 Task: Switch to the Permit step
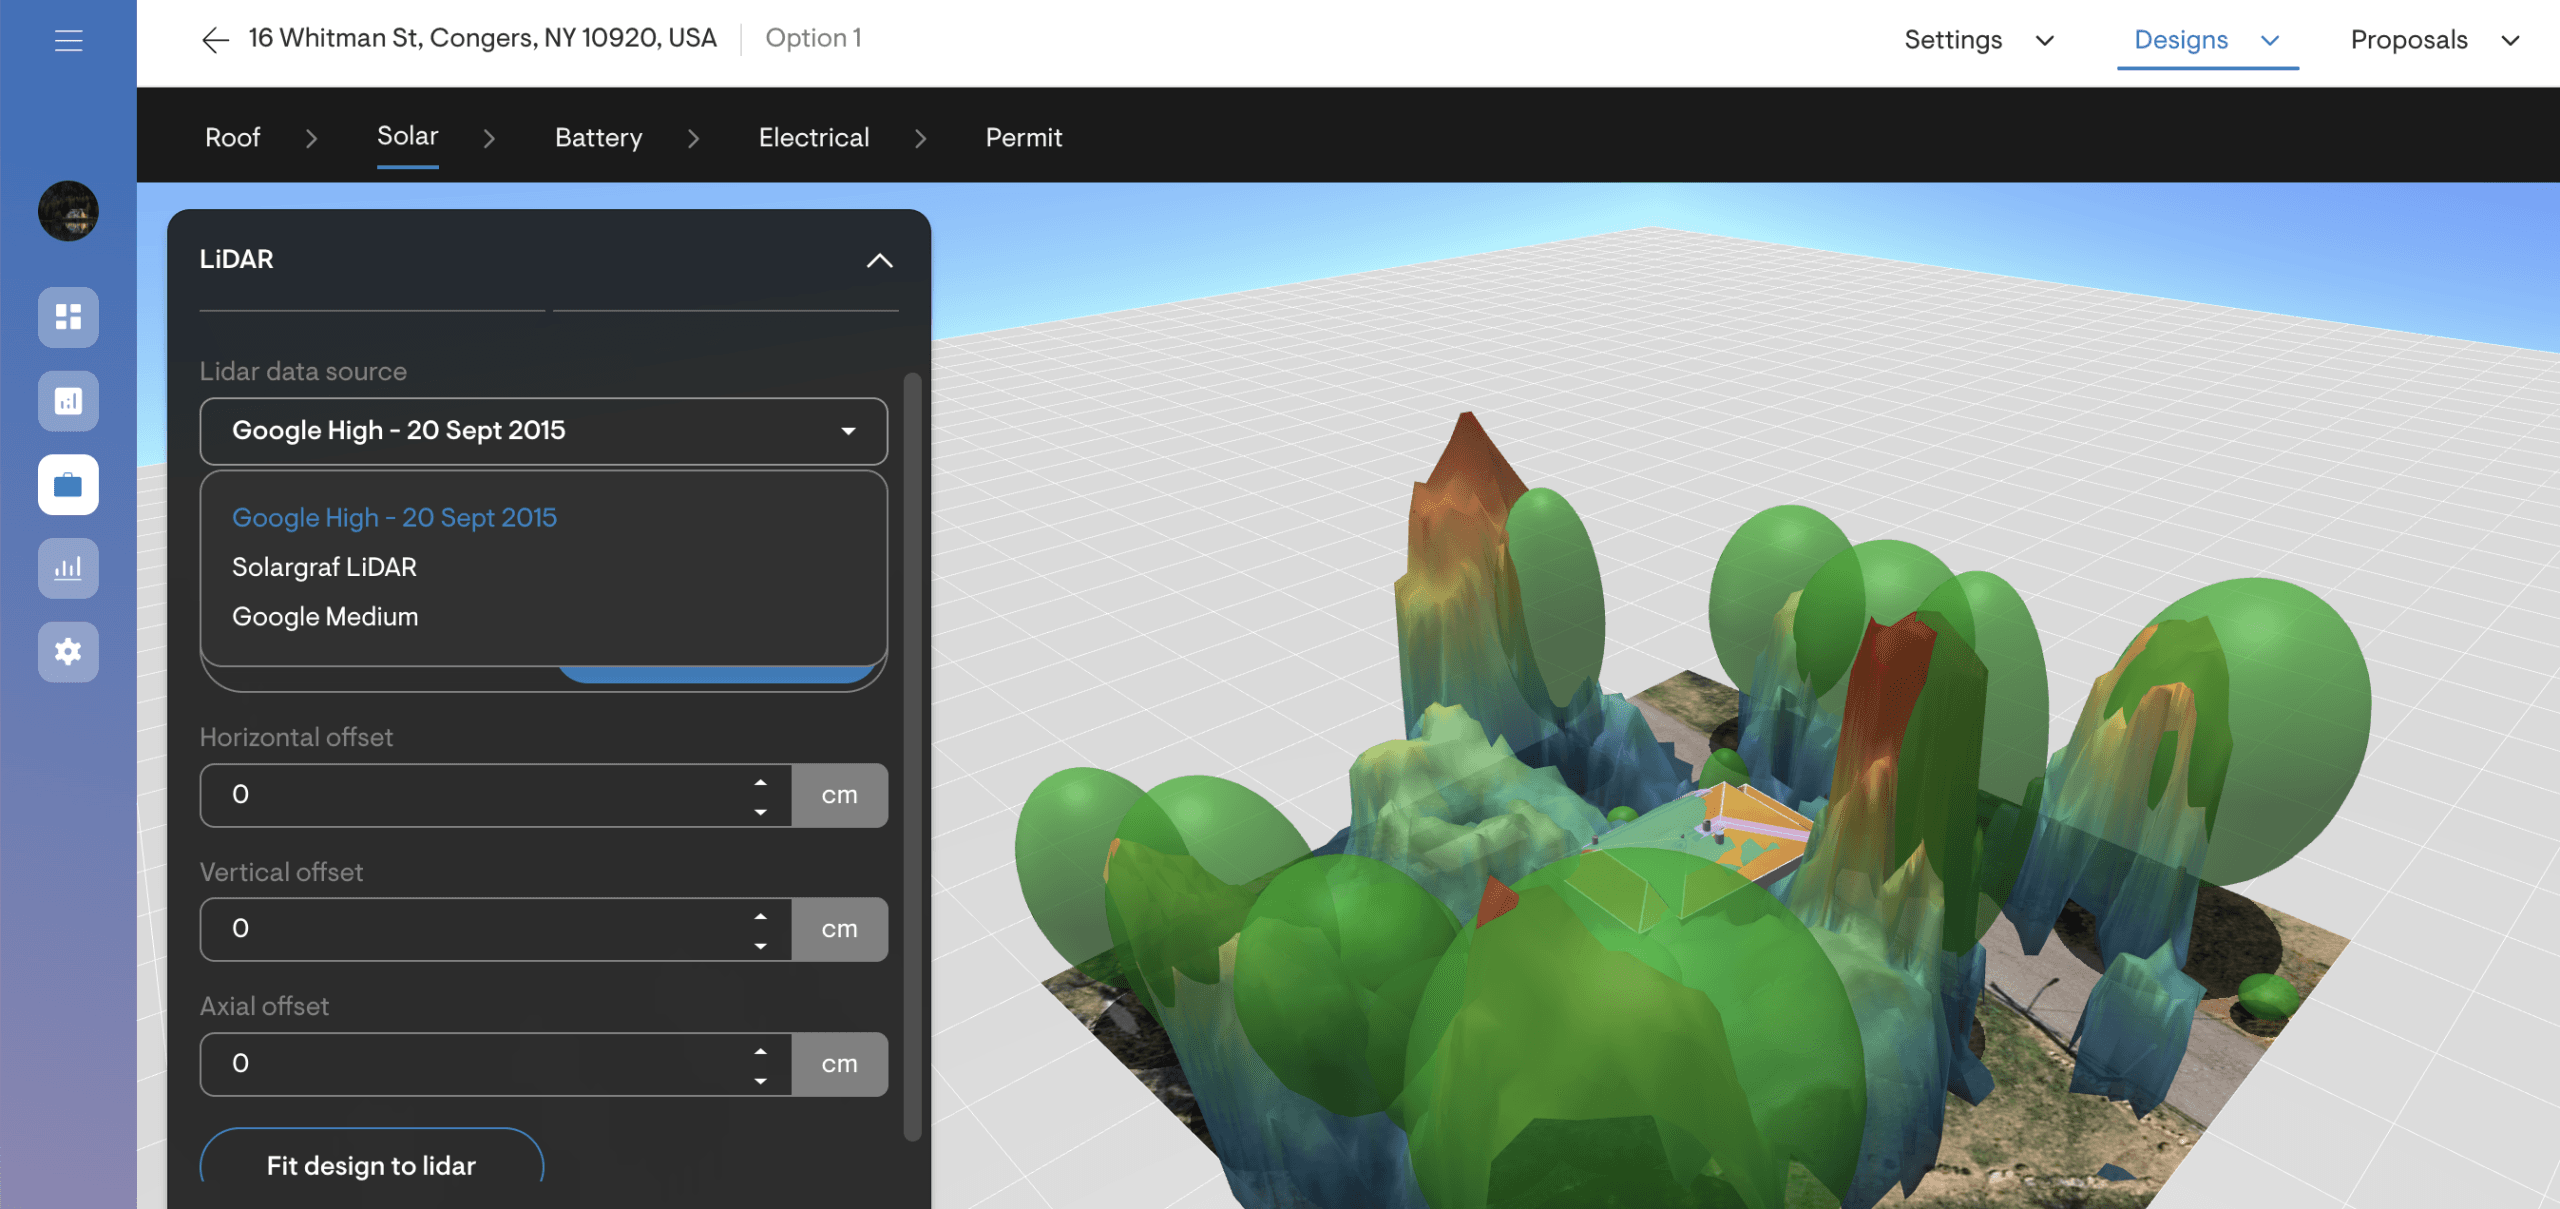click(1023, 137)
